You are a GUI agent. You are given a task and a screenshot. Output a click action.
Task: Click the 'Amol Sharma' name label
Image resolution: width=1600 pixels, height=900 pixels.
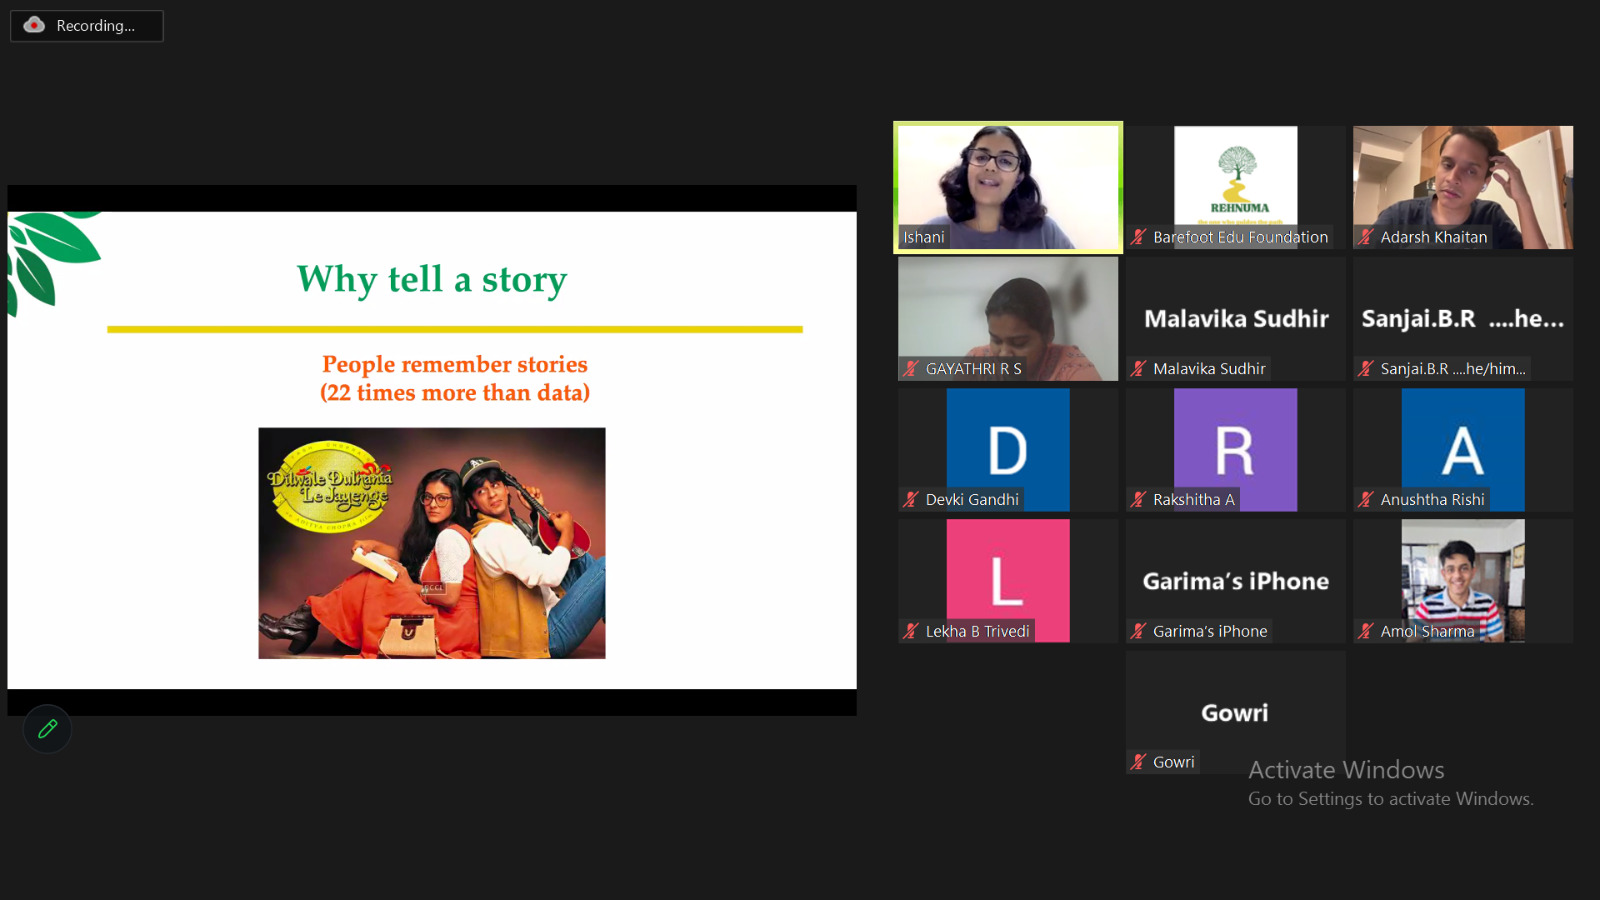(1428, 631)
